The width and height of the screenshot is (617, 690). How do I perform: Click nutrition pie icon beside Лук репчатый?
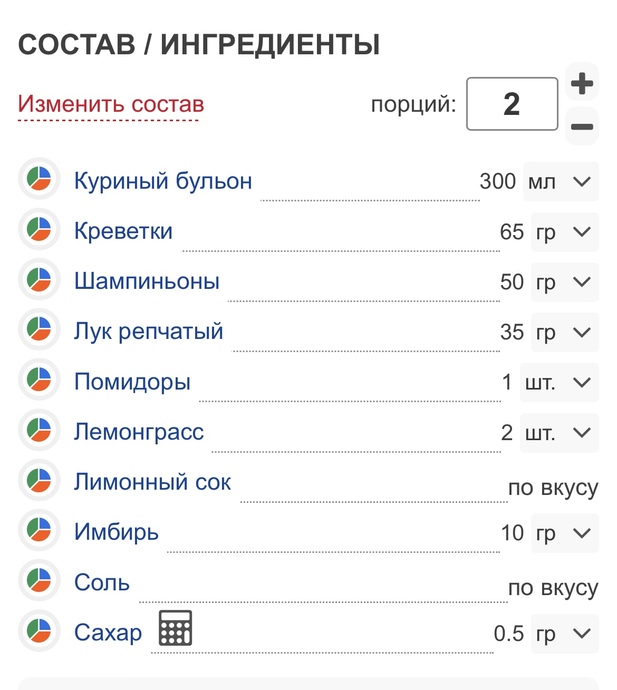39,329
